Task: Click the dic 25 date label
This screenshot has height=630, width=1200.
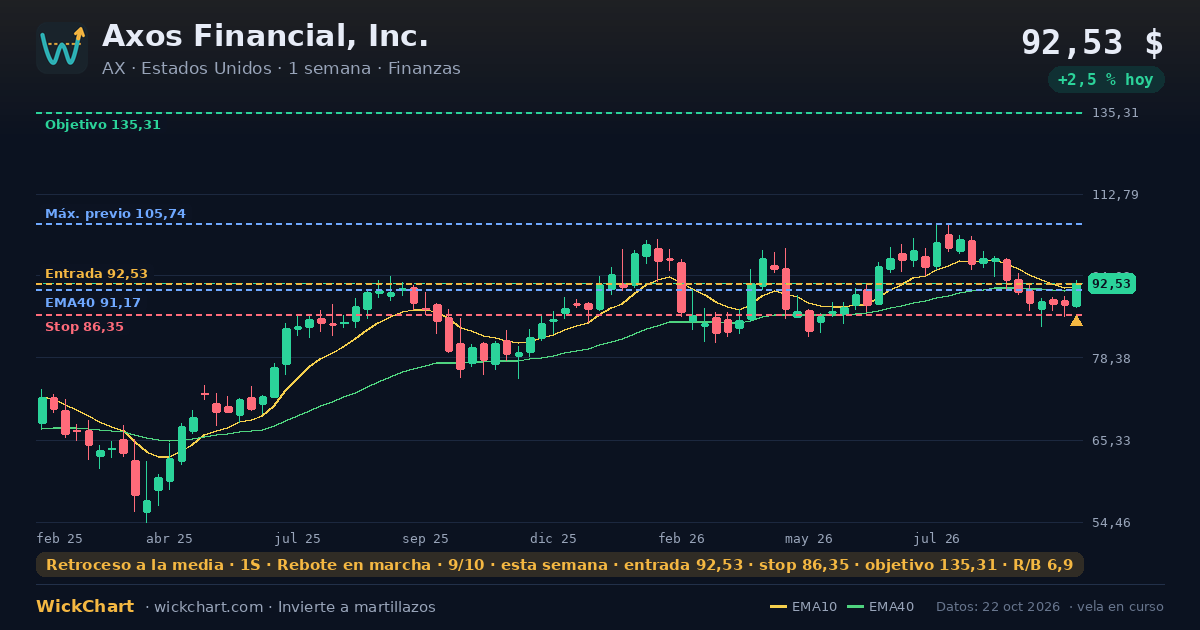Action: [x=554, y=538]
